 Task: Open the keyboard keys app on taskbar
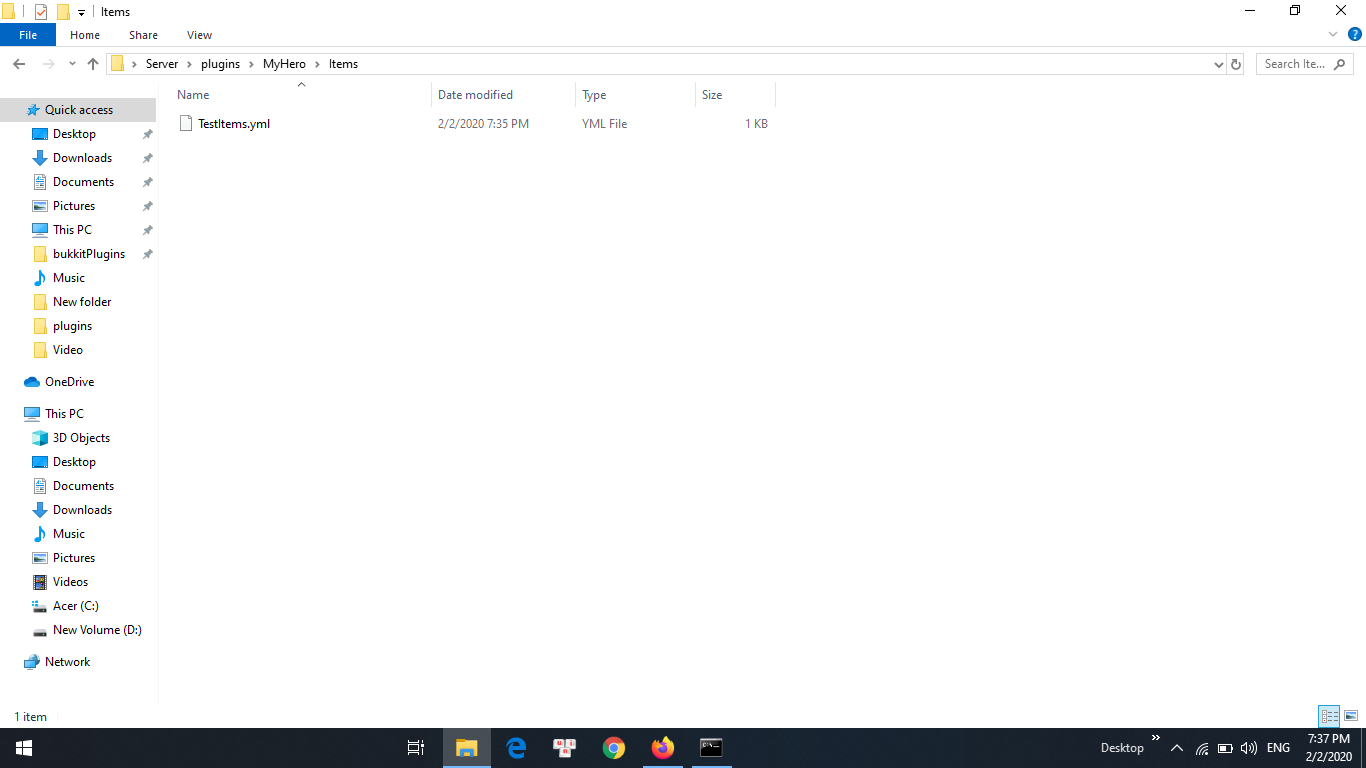coord(565,748)
